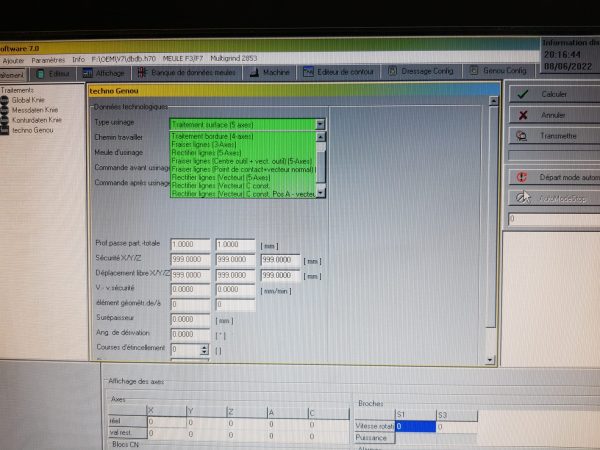Expand the Type usinage dropdown arrow
Screen dimensions: 600x450
coord(320,124)
